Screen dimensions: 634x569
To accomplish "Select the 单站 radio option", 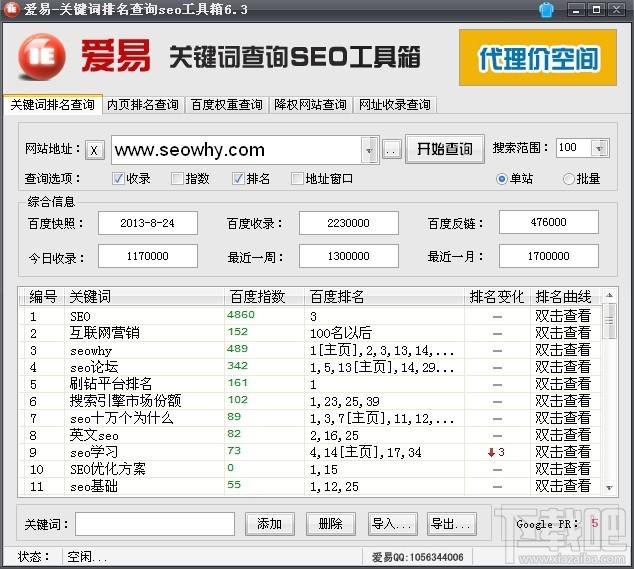I will [x=501, y=178].
